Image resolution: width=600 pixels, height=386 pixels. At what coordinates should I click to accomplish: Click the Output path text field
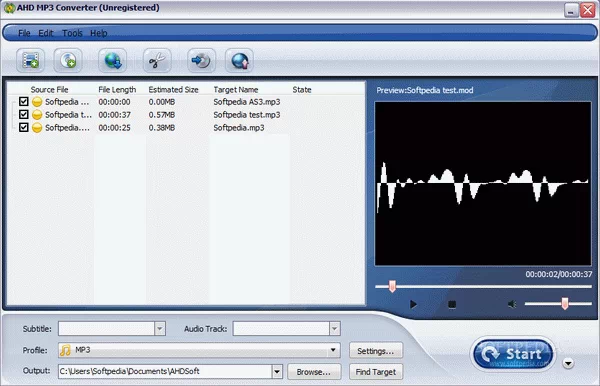tap(165, 371)
